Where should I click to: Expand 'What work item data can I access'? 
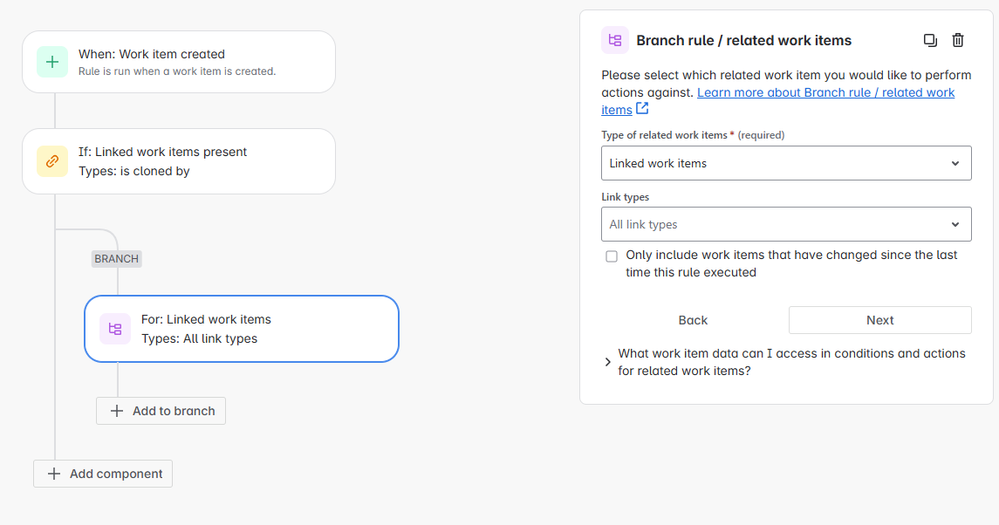(x=608, y=362)
